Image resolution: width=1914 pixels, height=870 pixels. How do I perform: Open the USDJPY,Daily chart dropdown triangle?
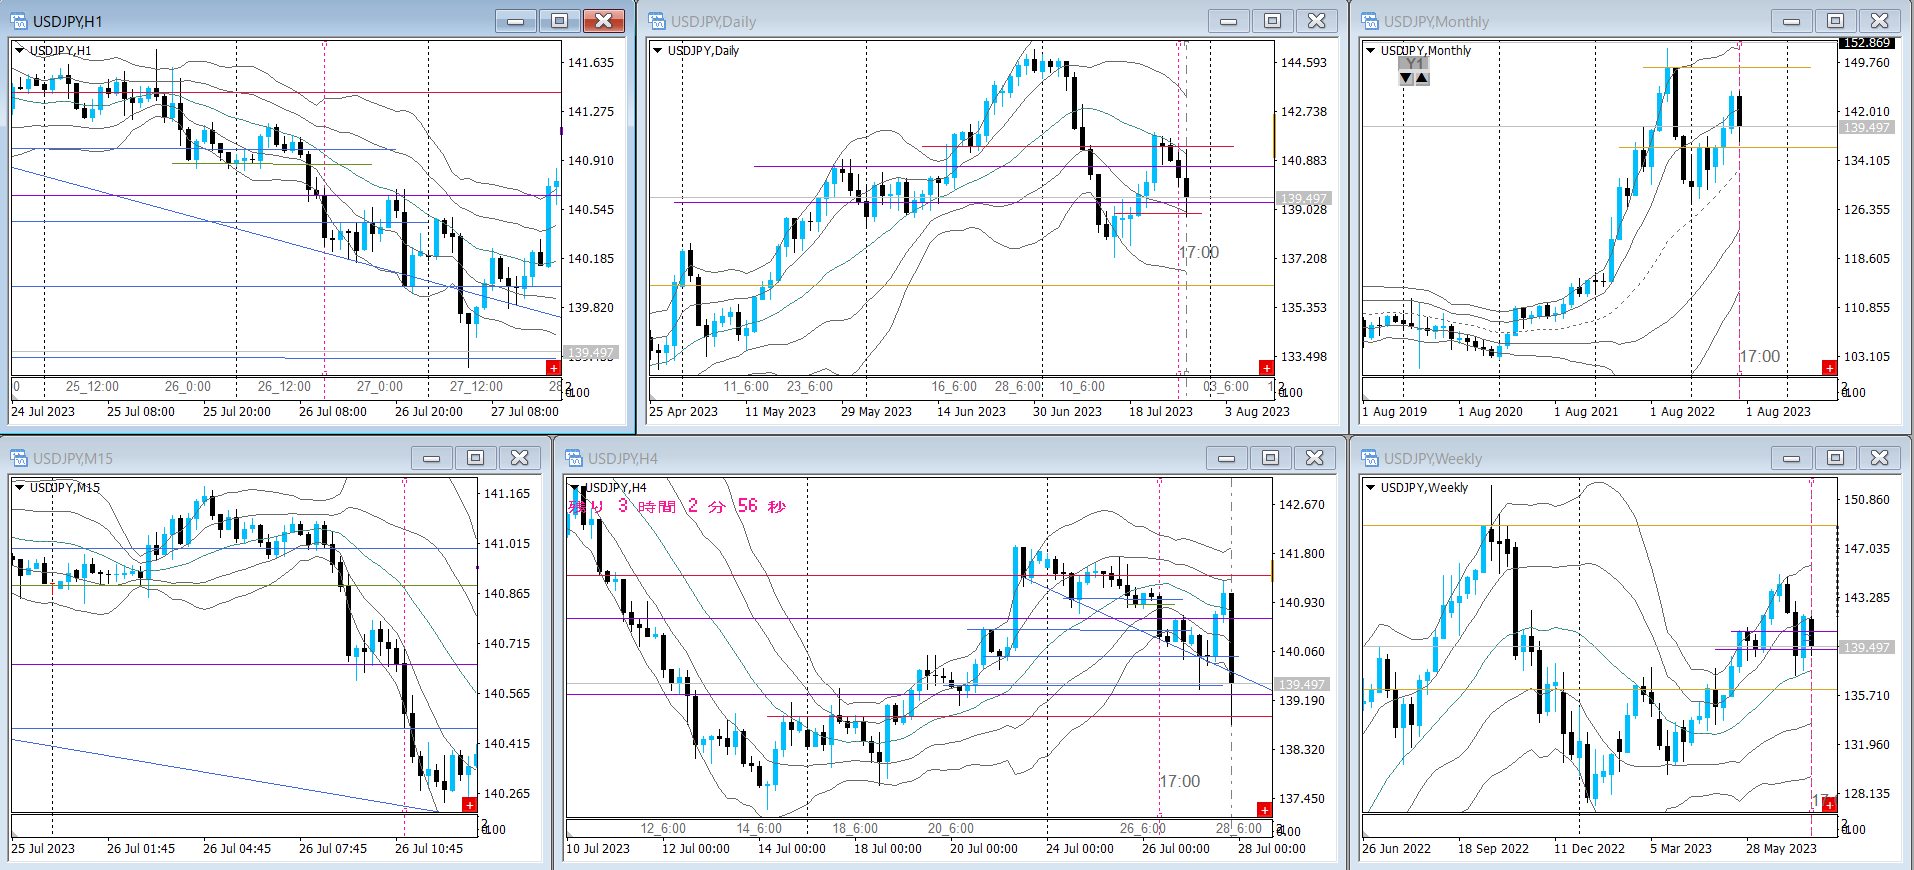click(657, 50)
